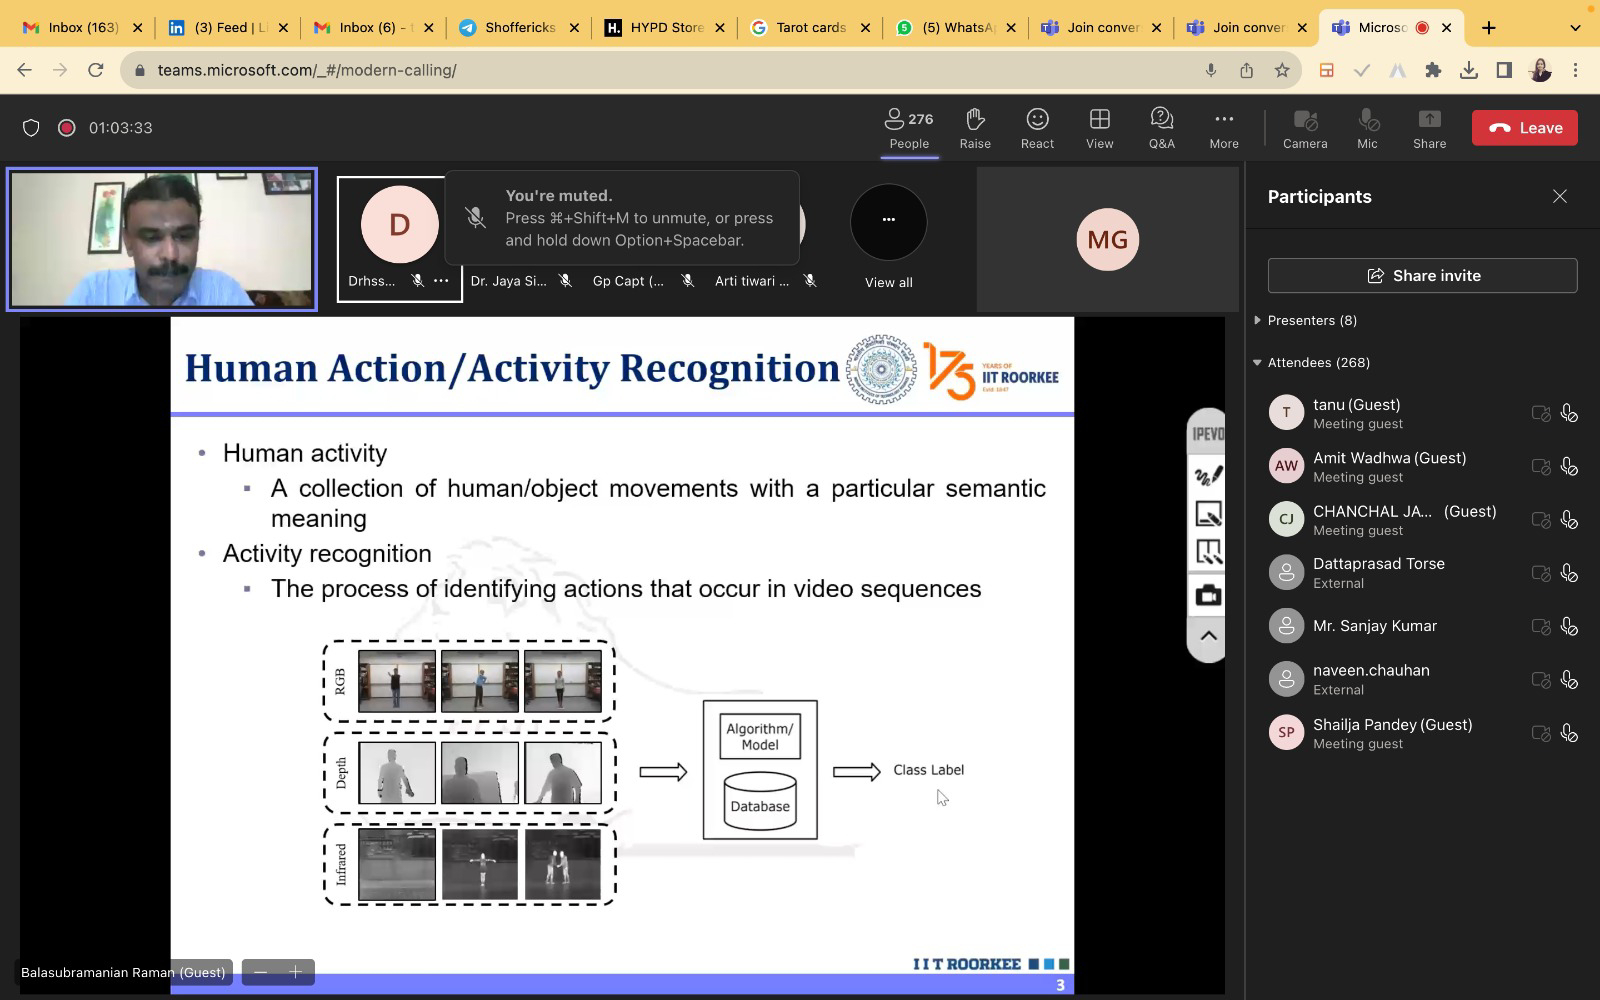Click the Chrome profile avatar

[x=1540, y=70]
